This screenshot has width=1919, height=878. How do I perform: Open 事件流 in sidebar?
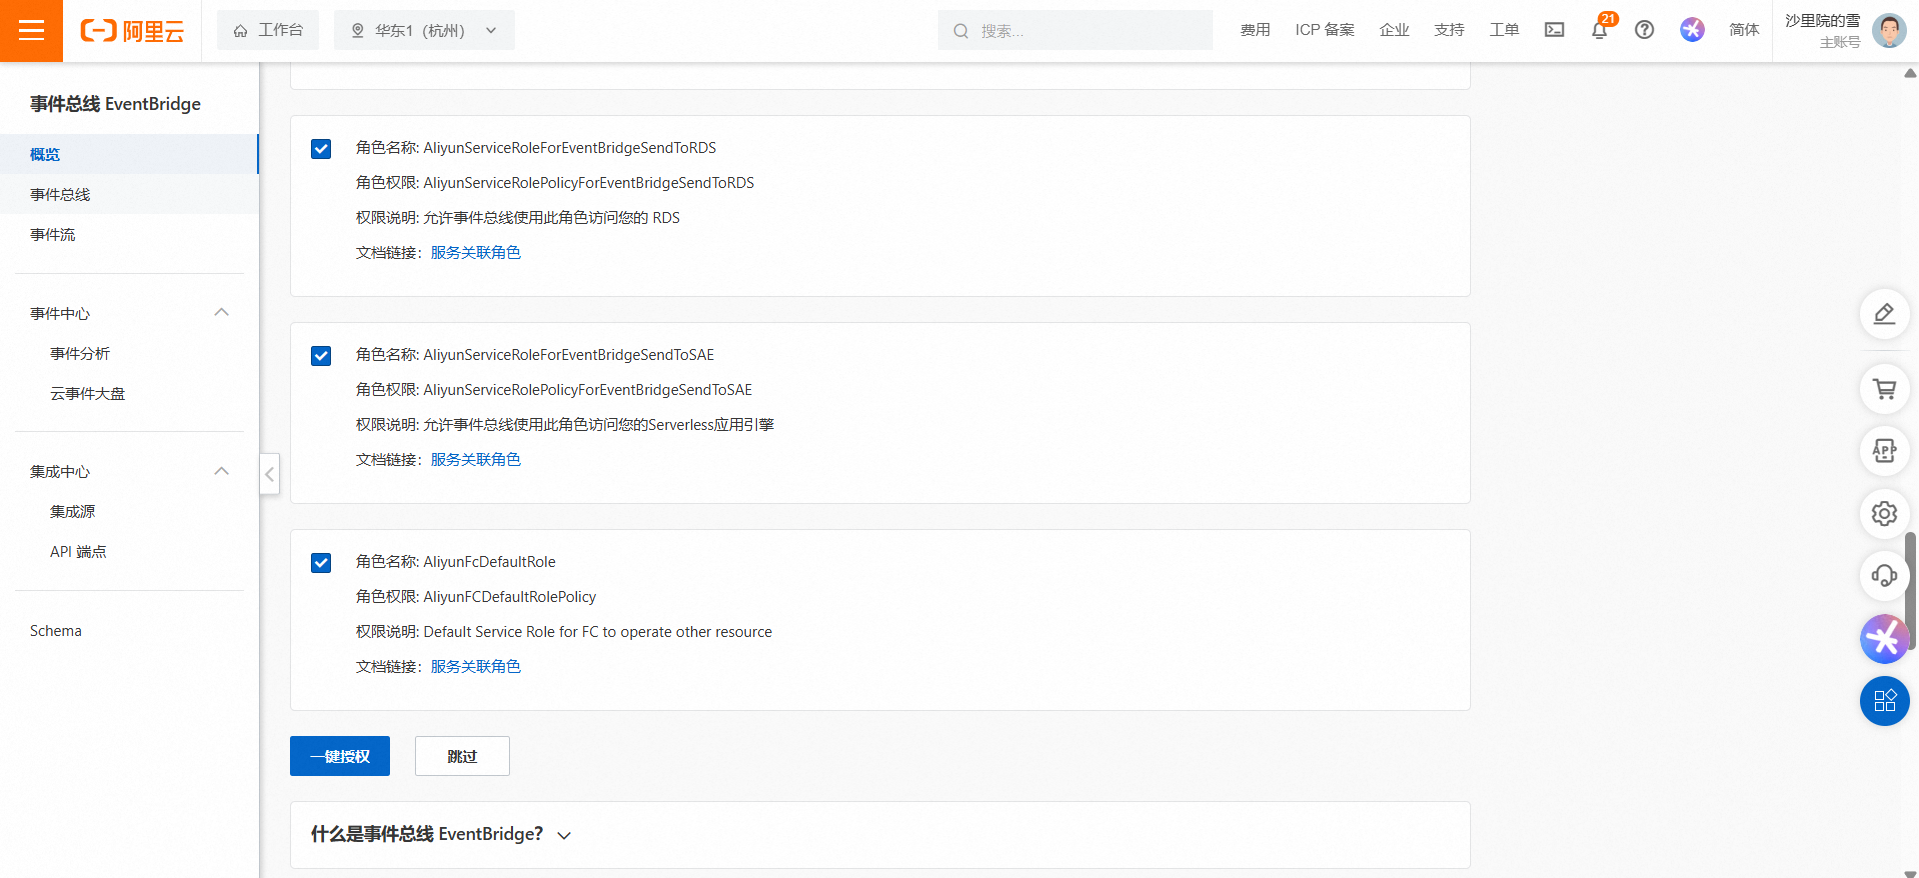coord(129,234)
